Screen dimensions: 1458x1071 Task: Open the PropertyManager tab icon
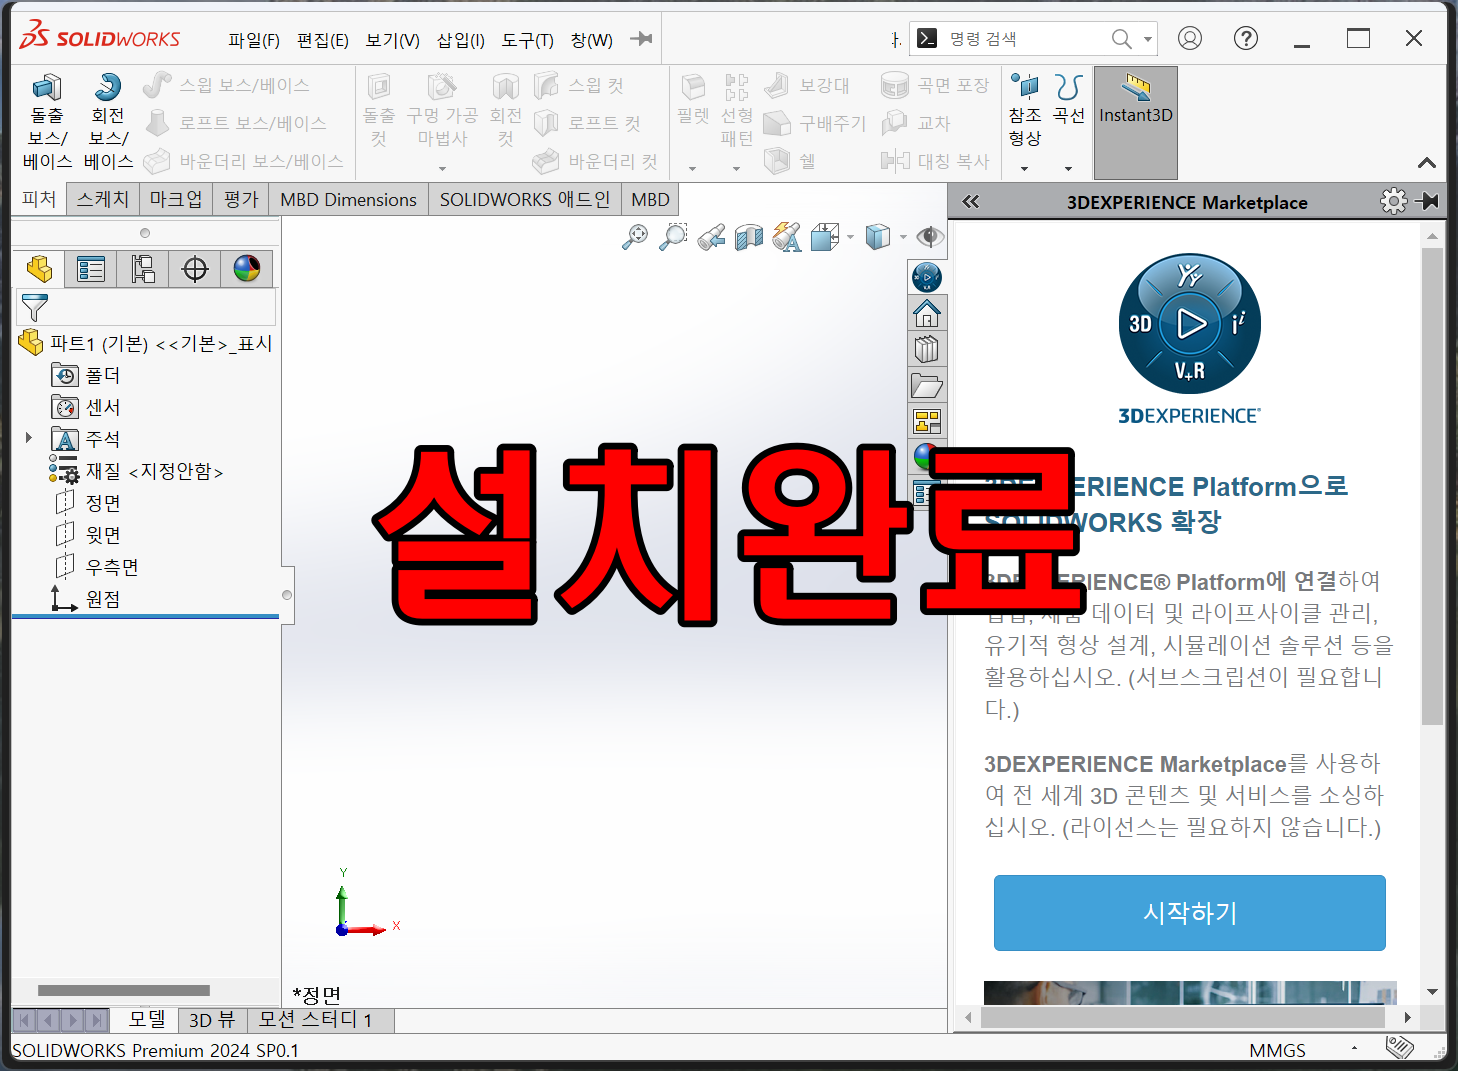91,269
